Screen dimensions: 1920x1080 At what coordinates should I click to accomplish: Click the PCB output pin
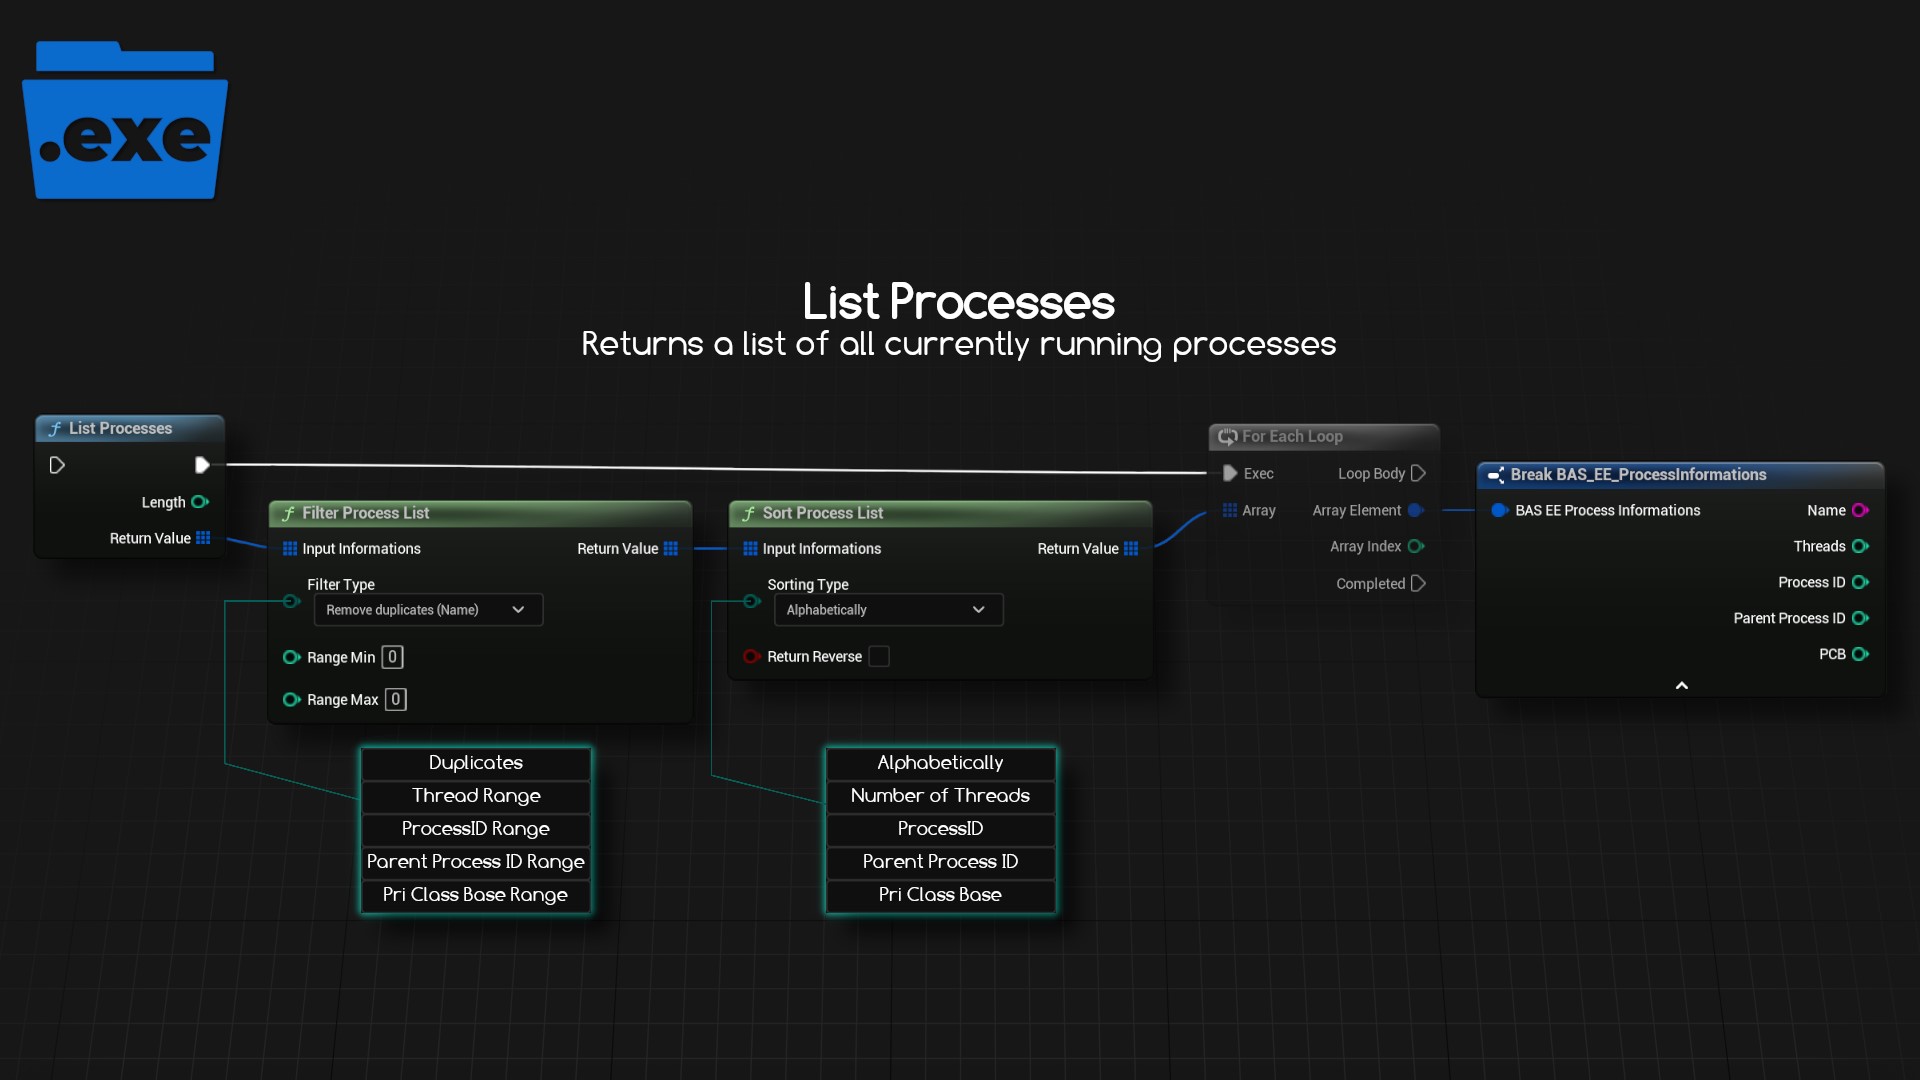click(x=1860, y=655)
